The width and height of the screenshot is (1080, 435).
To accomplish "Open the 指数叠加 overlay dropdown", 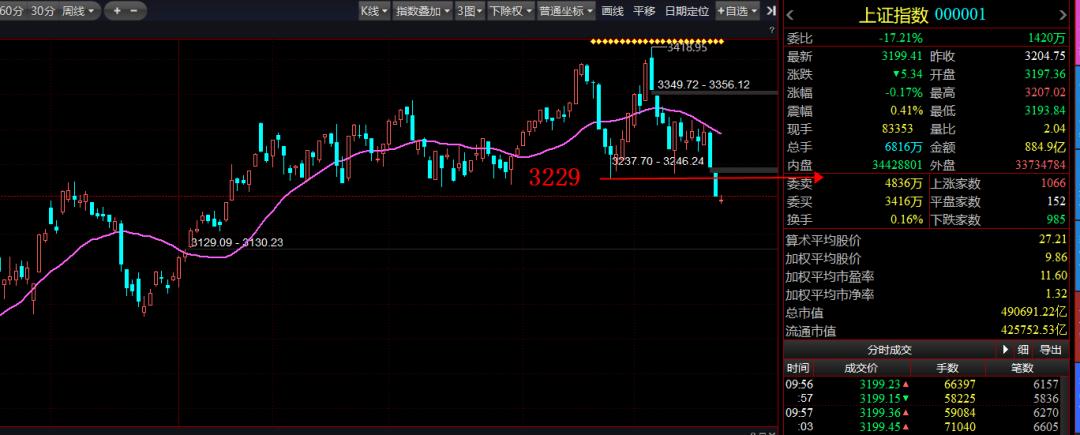I will (x=422, y=10).
